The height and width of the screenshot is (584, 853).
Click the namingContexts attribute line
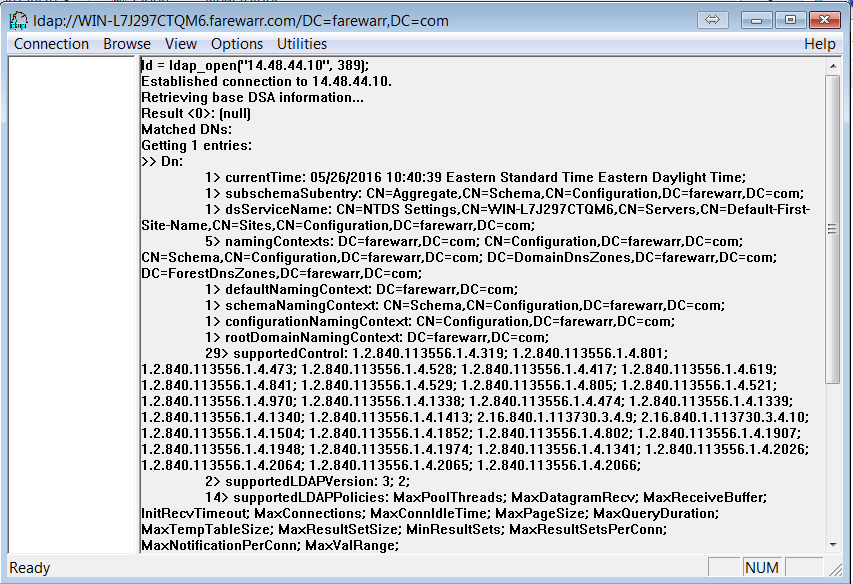(x=474, y=241)
